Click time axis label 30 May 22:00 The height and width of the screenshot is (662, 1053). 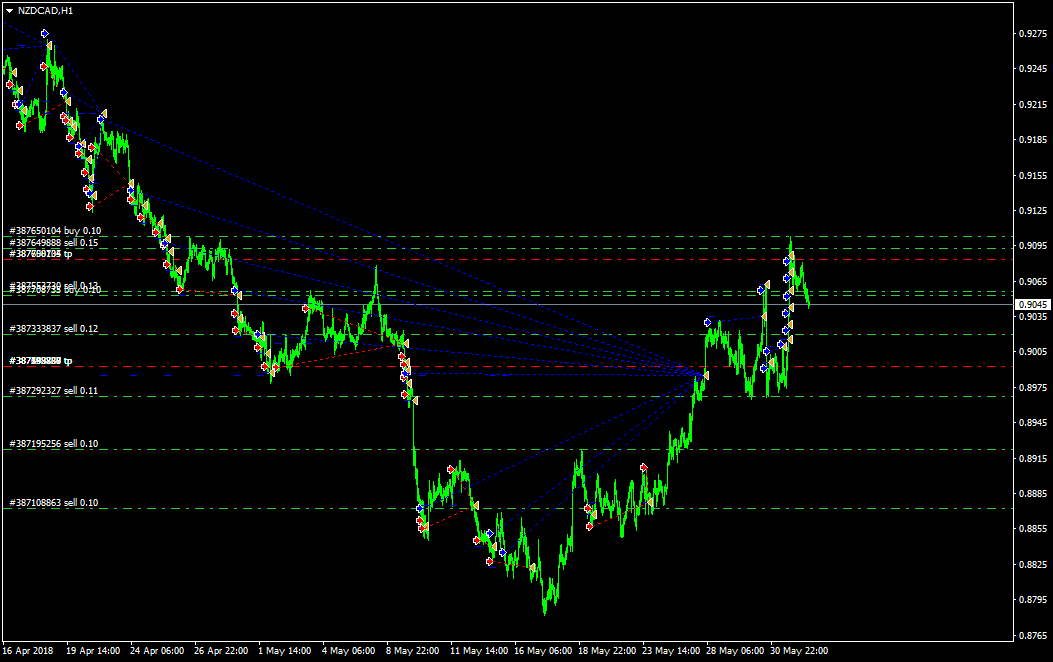(x=798, y=651)
